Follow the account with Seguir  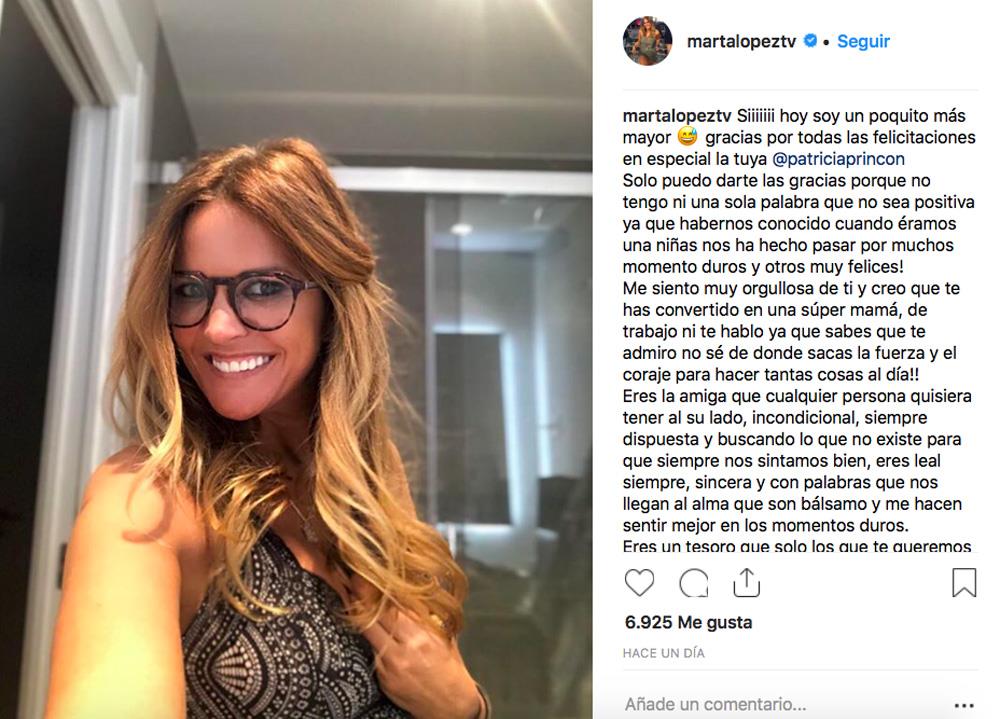tap(863, 41)
